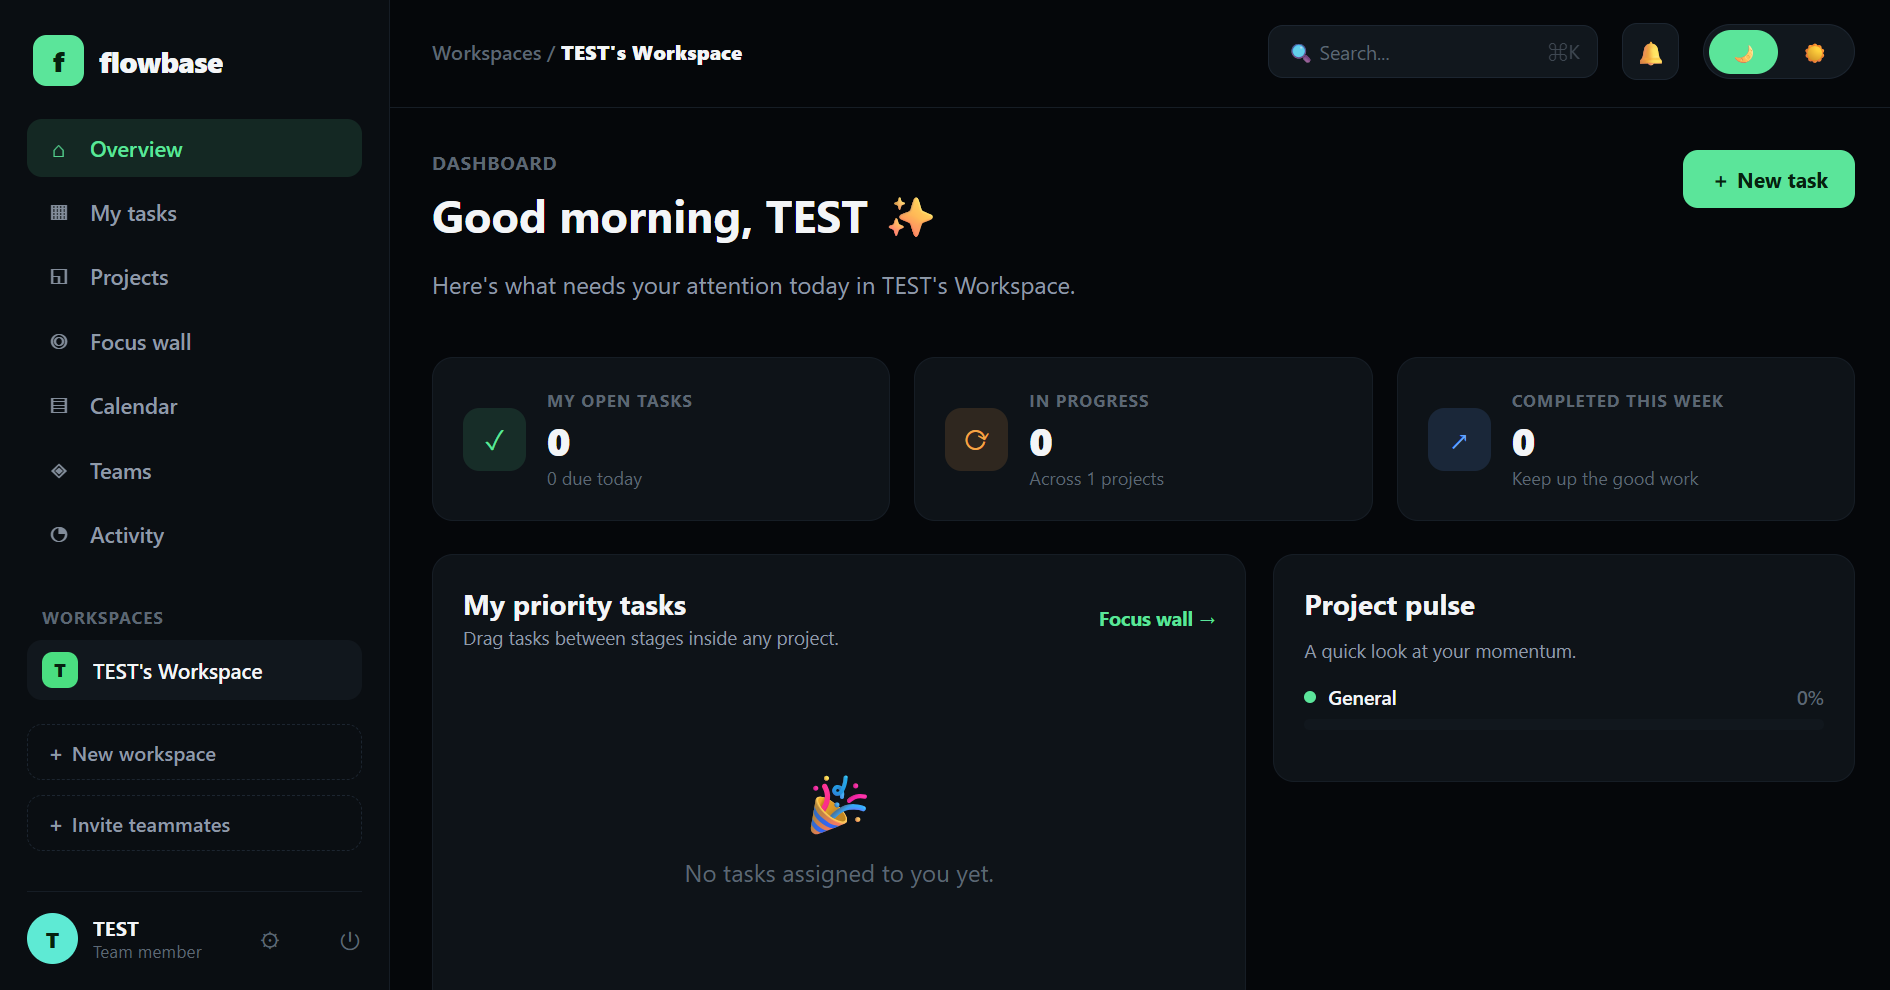Click the search magnifier icon
Screen dimensions: 1890x990
[x=1300, y=53]
